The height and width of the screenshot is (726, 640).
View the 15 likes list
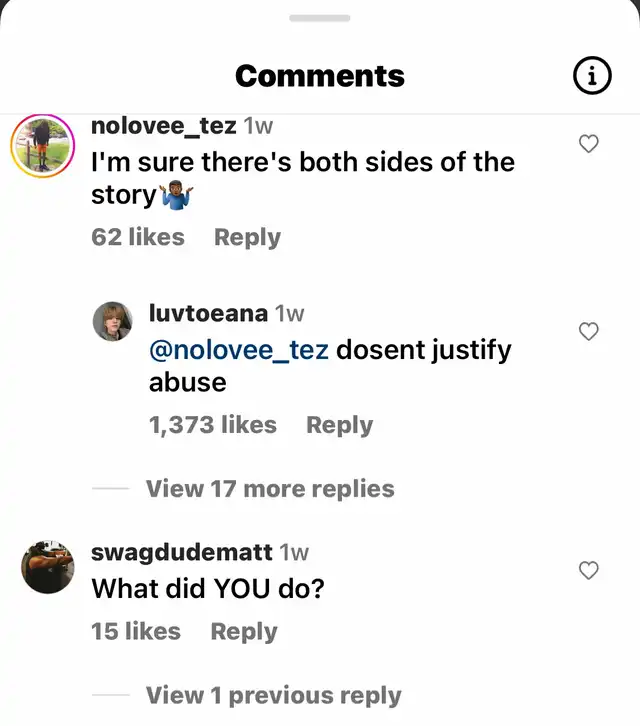(136, 632)
